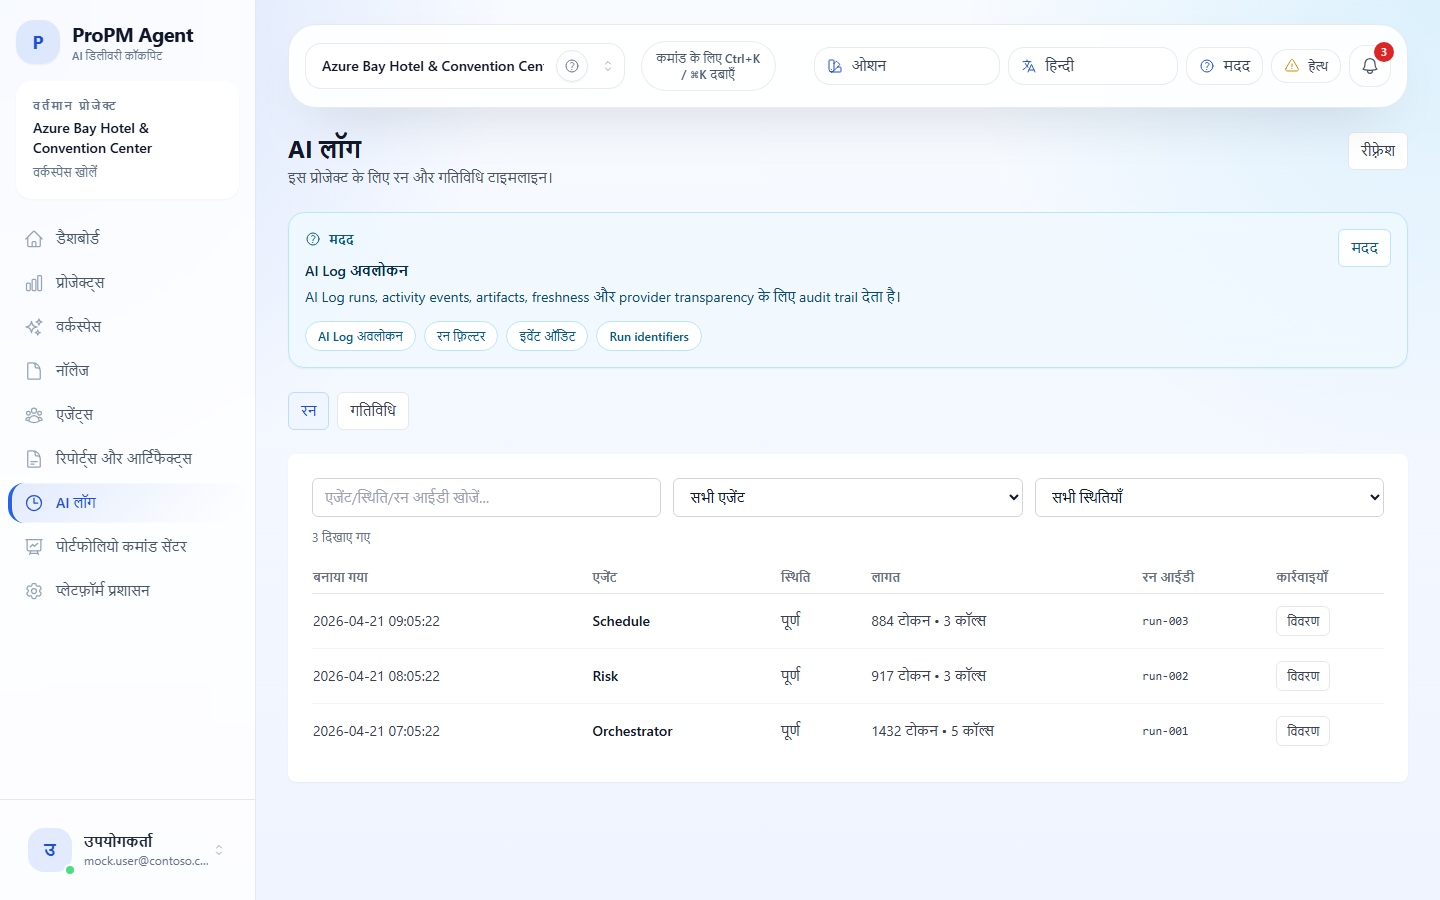Image resolution: width=1440 pixels, height=900 pixels.
Task: Open विवरण for run-003
Action: coord(1302,621)
